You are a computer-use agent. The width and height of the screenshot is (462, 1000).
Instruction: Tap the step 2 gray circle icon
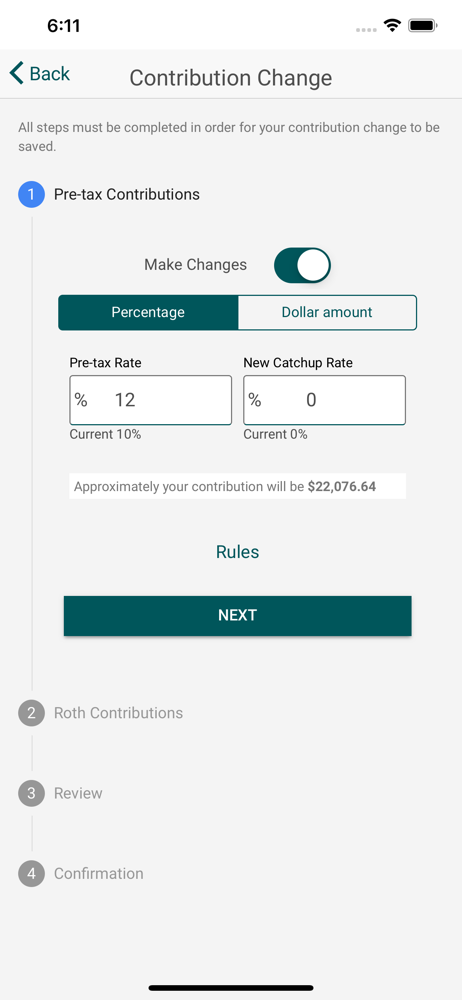point(31,712)
